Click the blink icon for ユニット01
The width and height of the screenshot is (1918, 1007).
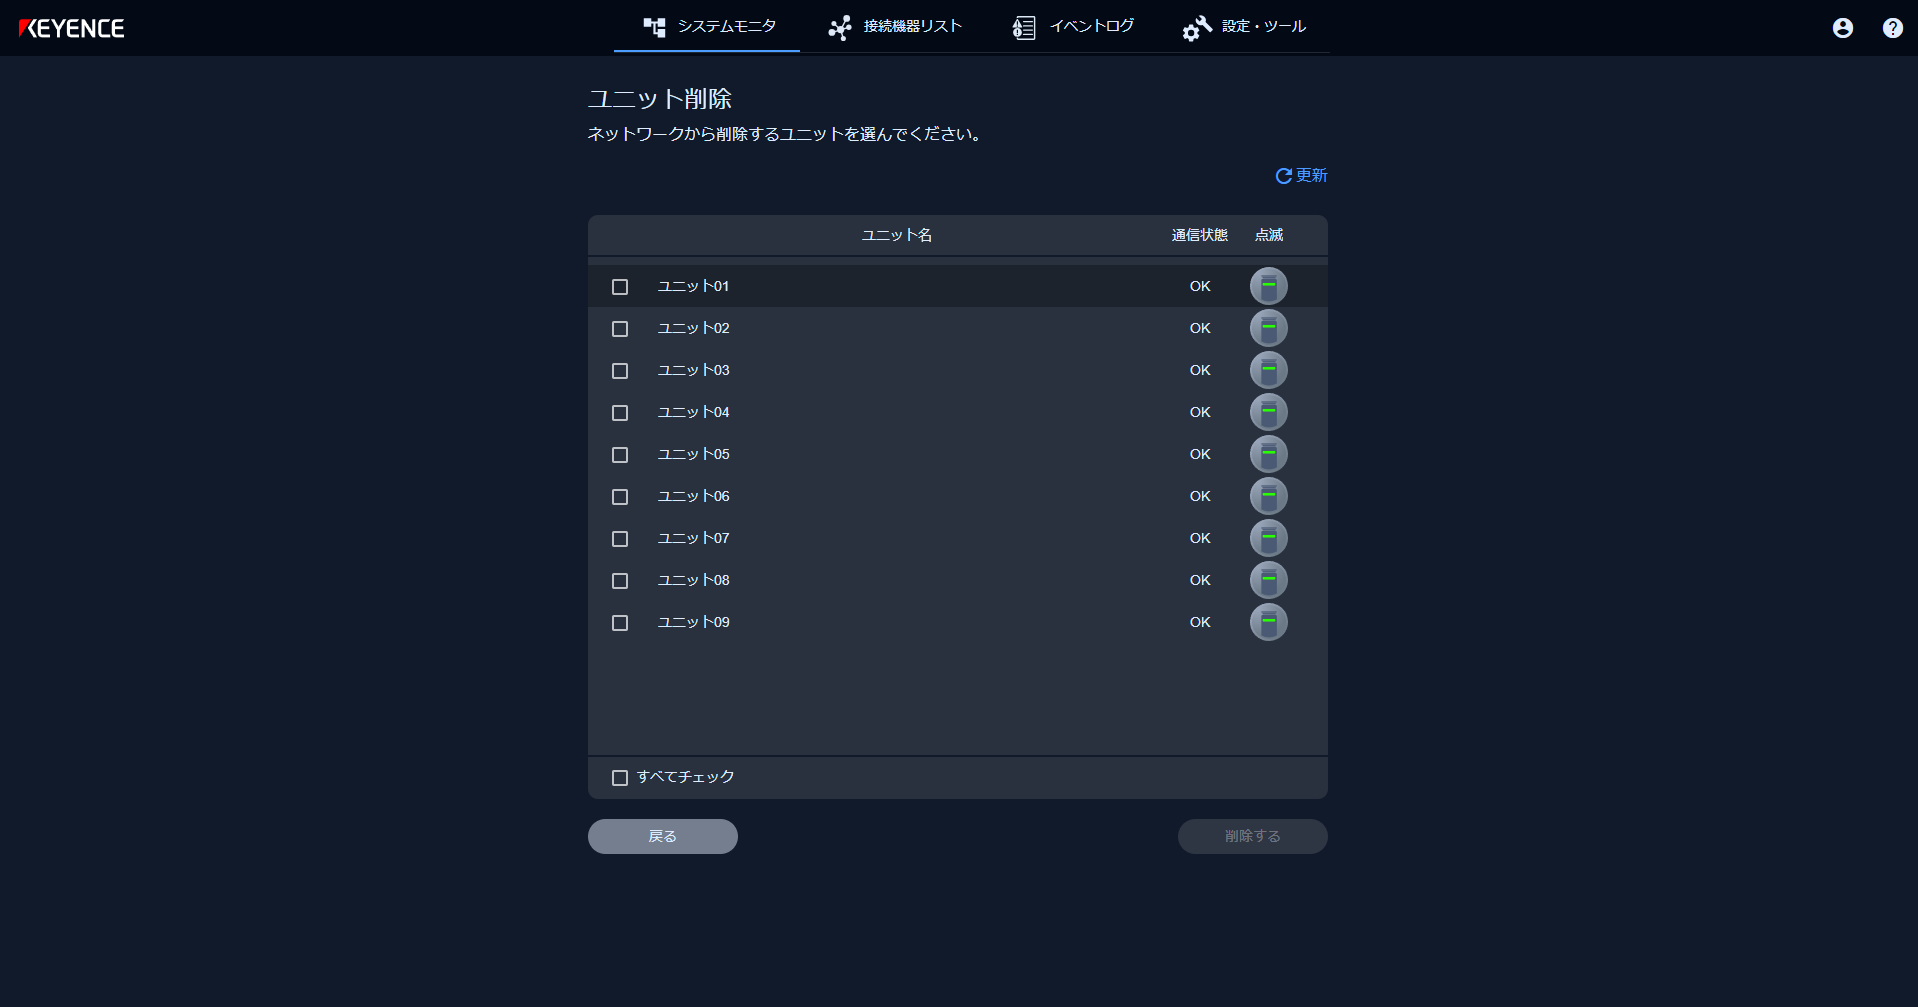(1268, 286)
